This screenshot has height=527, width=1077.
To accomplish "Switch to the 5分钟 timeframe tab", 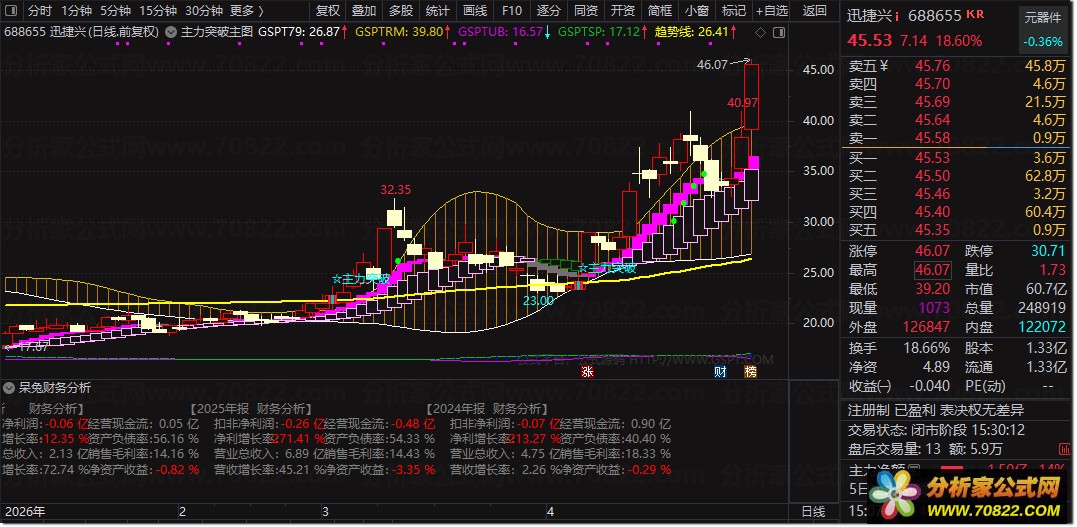I will click(x=115, y=11).
